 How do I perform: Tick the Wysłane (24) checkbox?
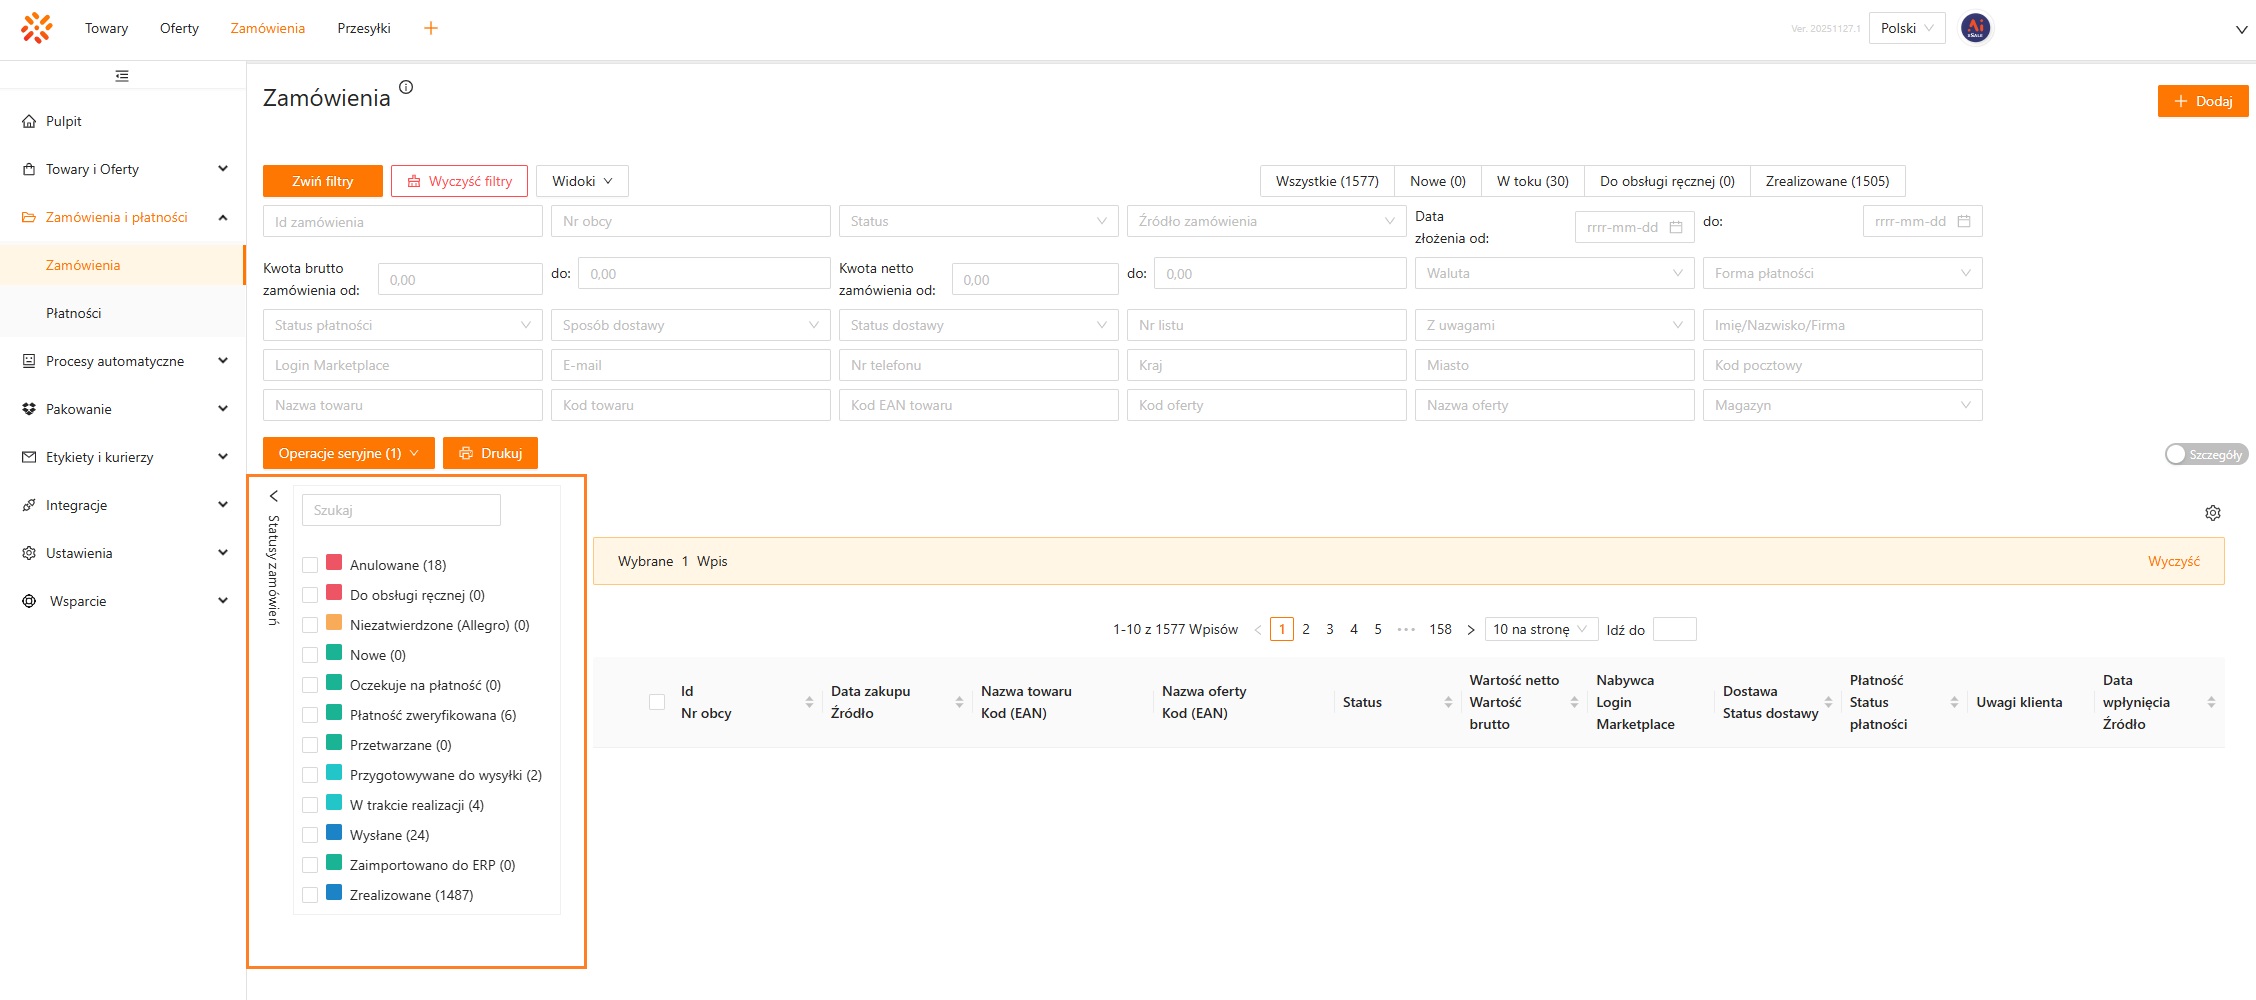310,835
